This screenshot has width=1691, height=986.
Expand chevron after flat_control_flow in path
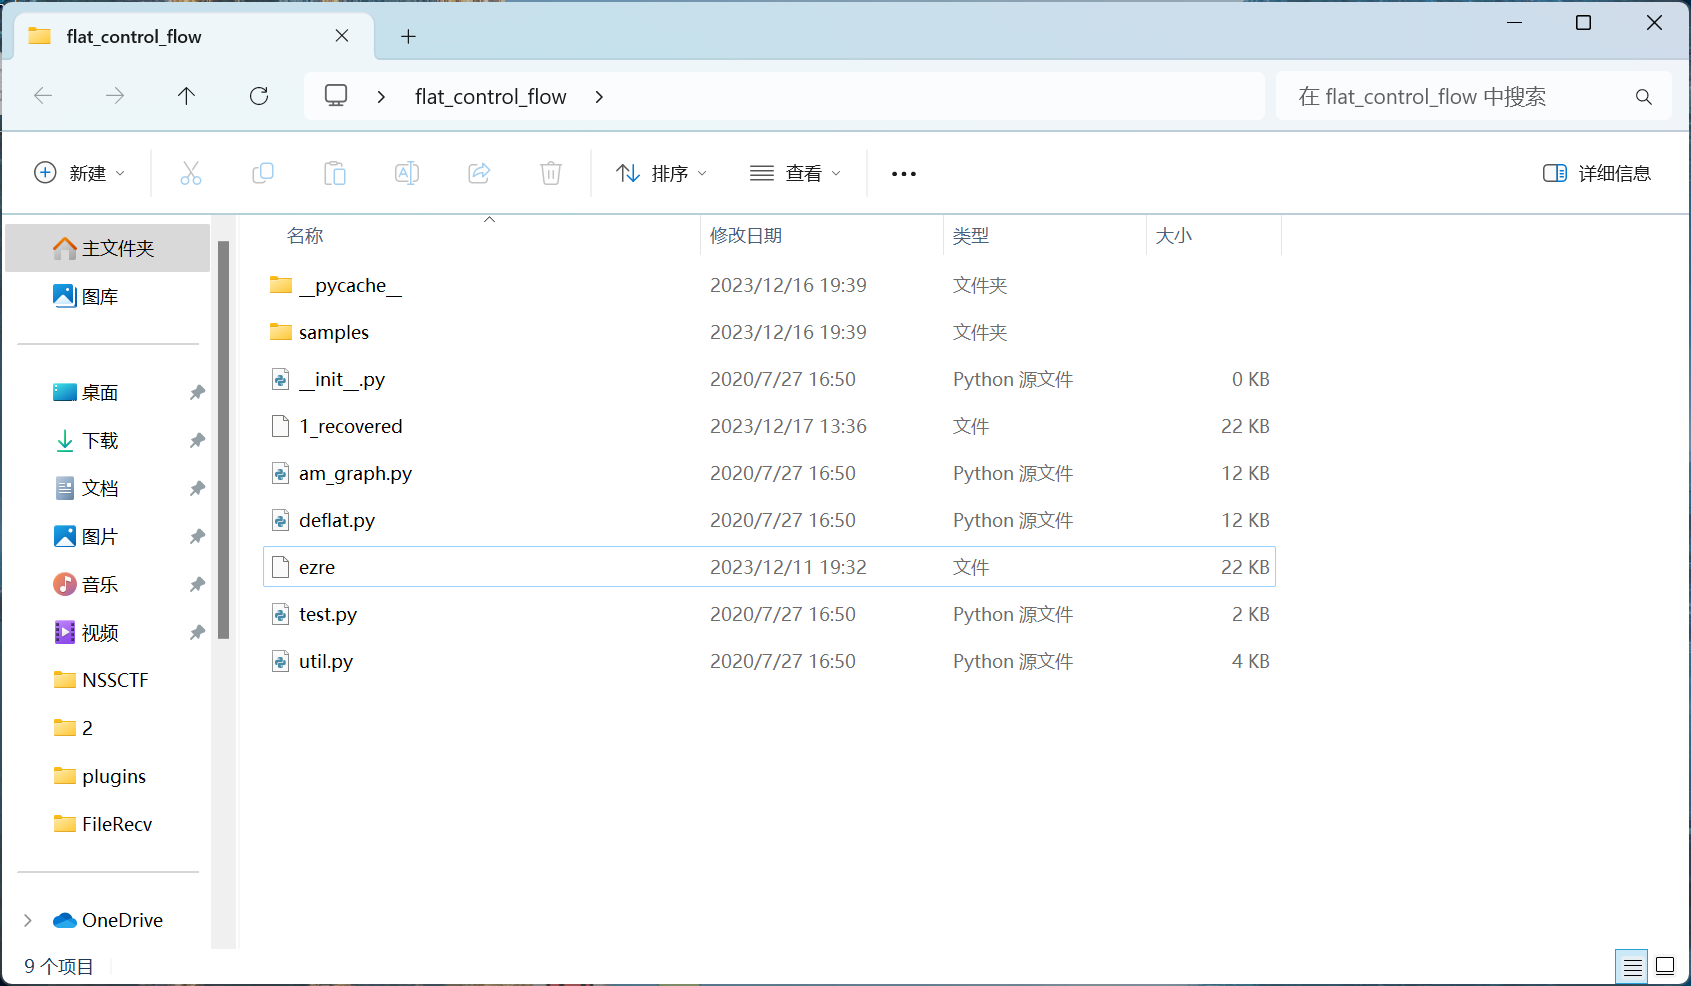pyautogui.click(x=599, y=97)
